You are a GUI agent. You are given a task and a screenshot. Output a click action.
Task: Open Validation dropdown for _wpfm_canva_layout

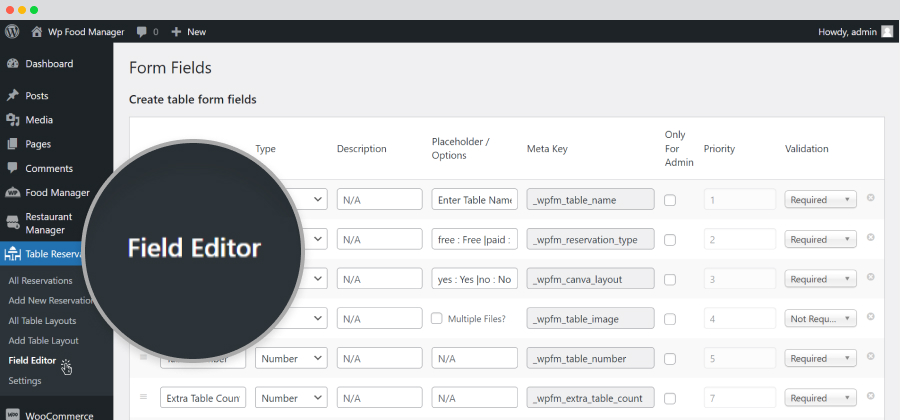(820, 279)
